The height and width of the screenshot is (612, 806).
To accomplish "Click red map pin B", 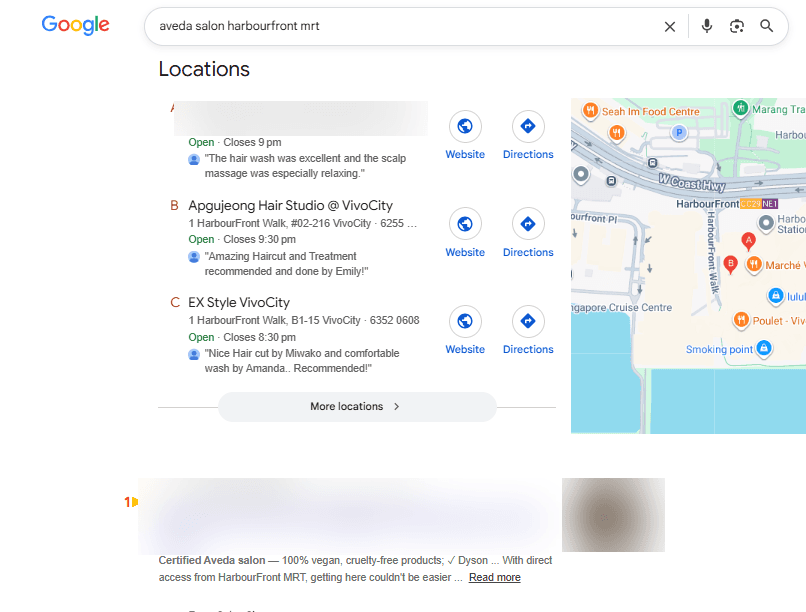I will (x=730, y=264).
